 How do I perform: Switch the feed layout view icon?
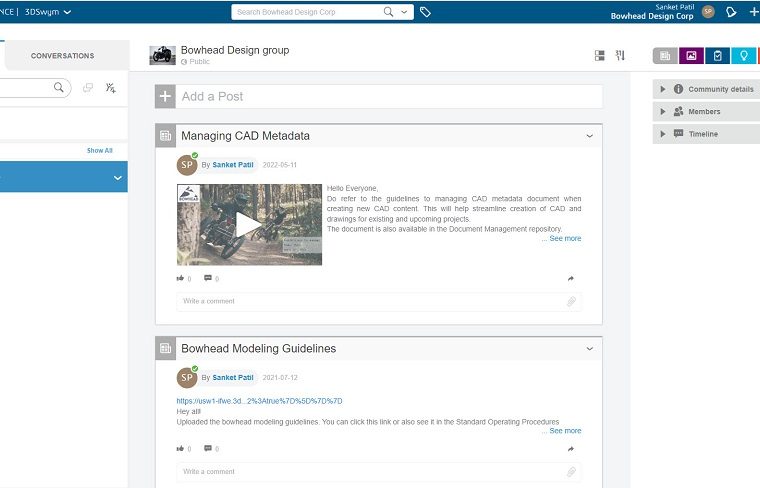point(600,56)
